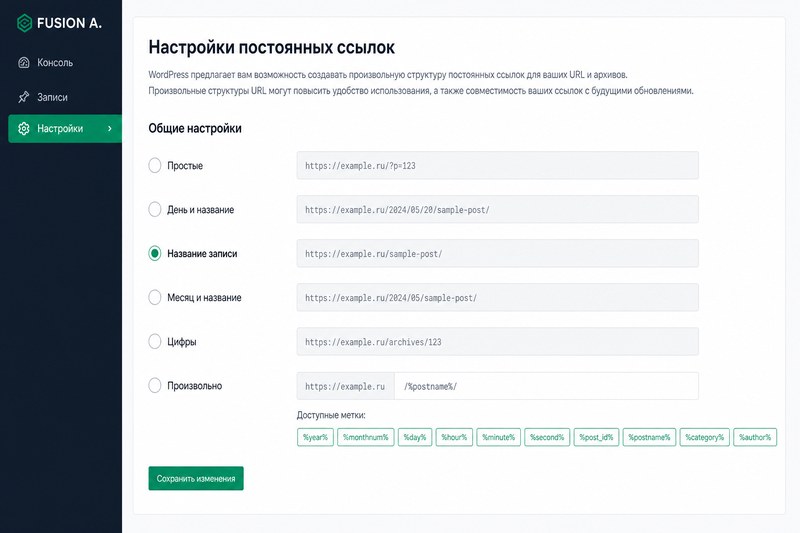Click the https://example.ru/?p=123 field
Viewport: 800px width, 533px height.
point(497,165)
